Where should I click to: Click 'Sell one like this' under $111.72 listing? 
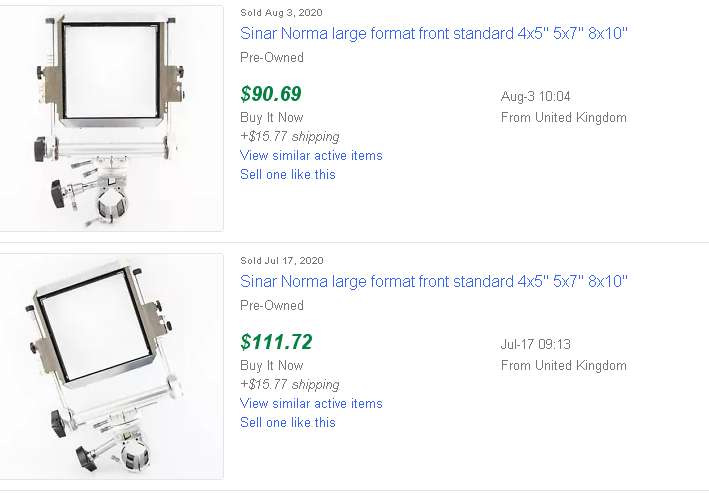[x=288, y=422]
